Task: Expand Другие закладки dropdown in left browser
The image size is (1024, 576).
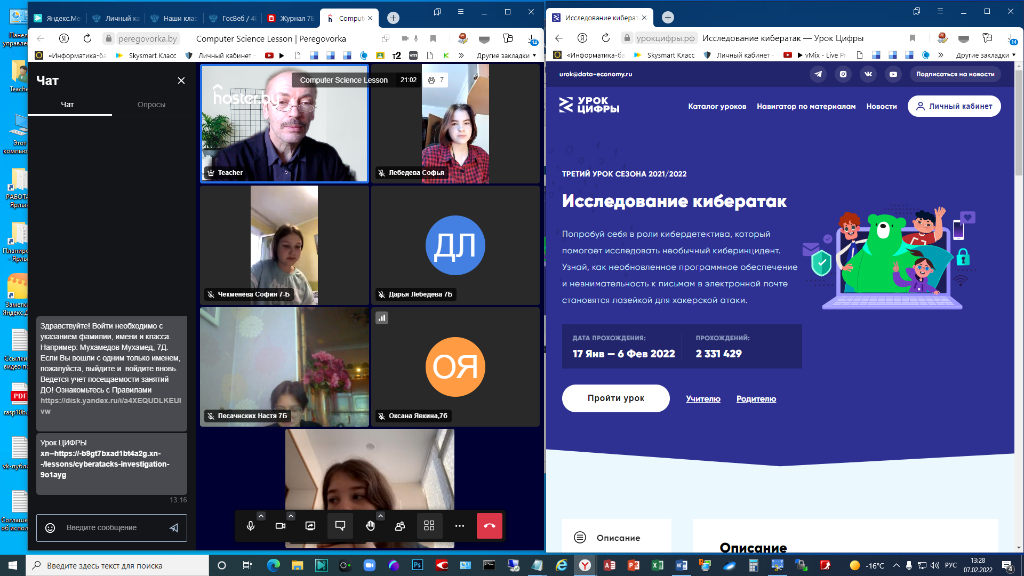Action: point(506,56)
